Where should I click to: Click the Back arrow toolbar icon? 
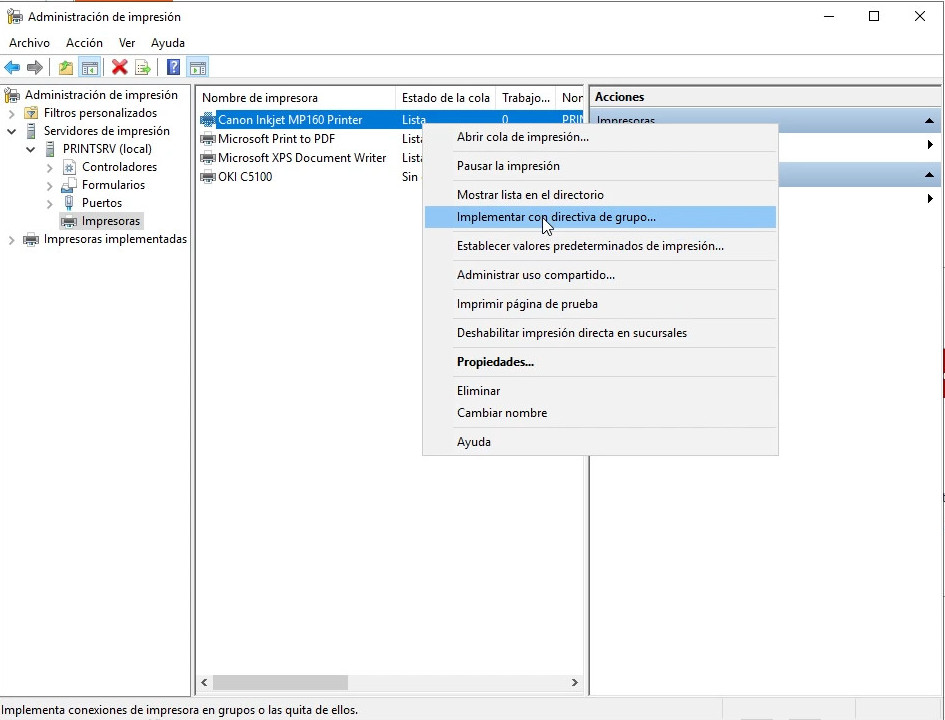12,68
